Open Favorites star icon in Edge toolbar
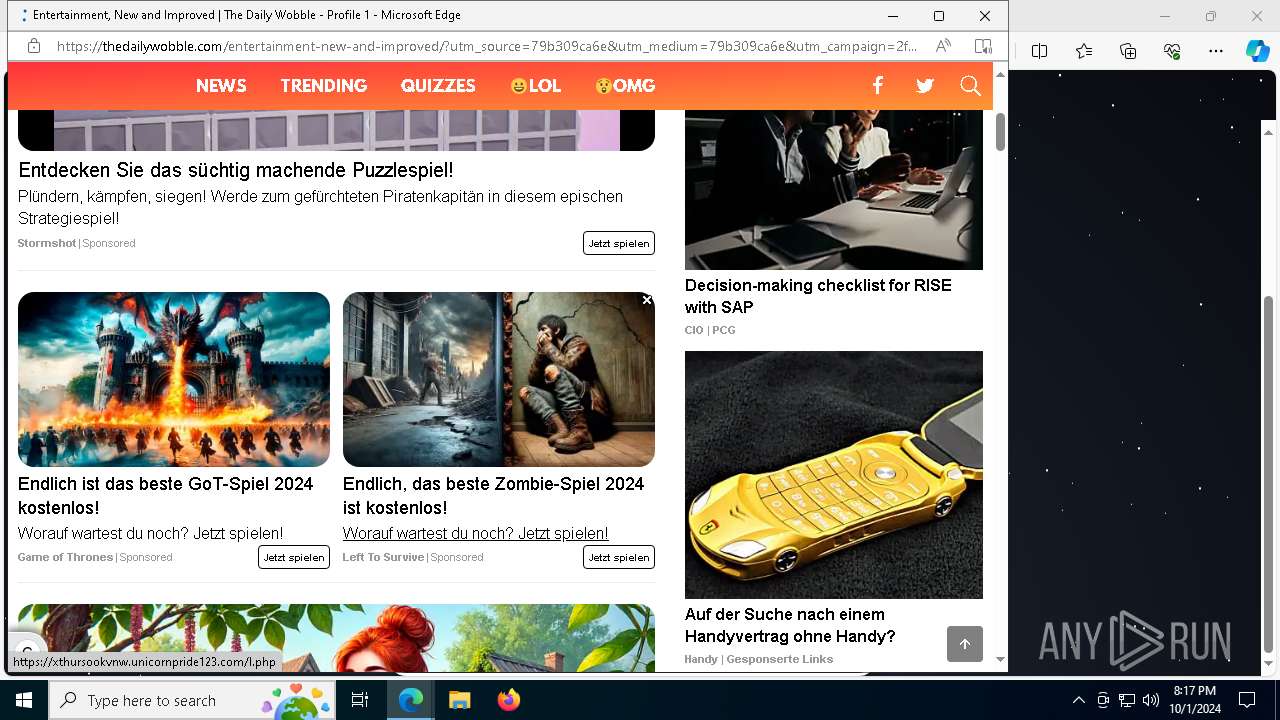Viewport: 1280px width, 720px height. point(1084,51)
